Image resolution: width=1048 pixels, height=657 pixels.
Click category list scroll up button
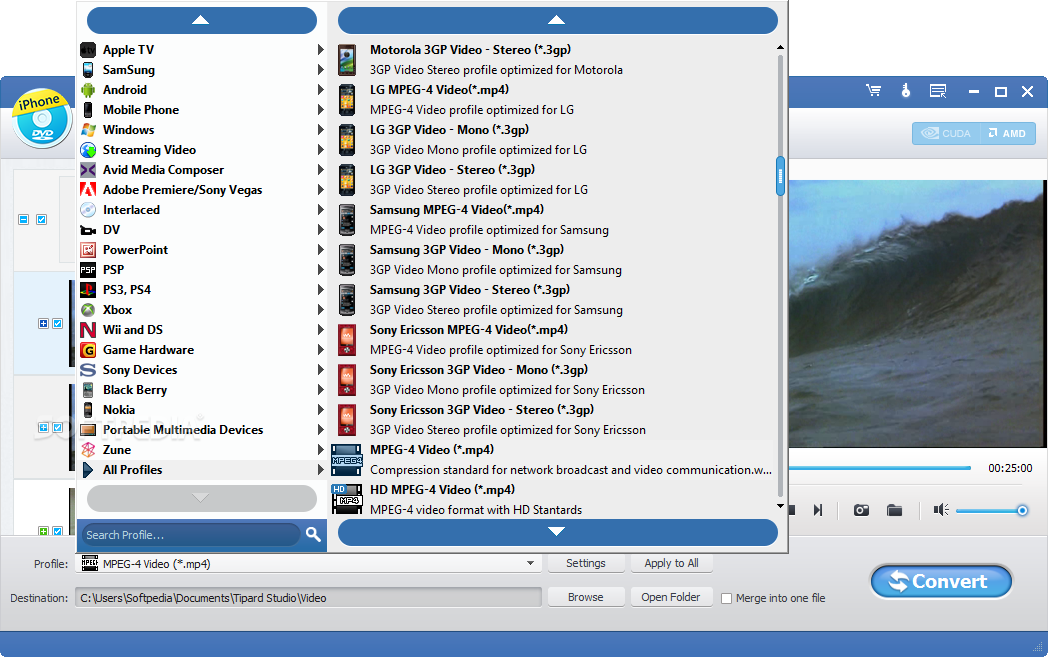click(202, 20)
